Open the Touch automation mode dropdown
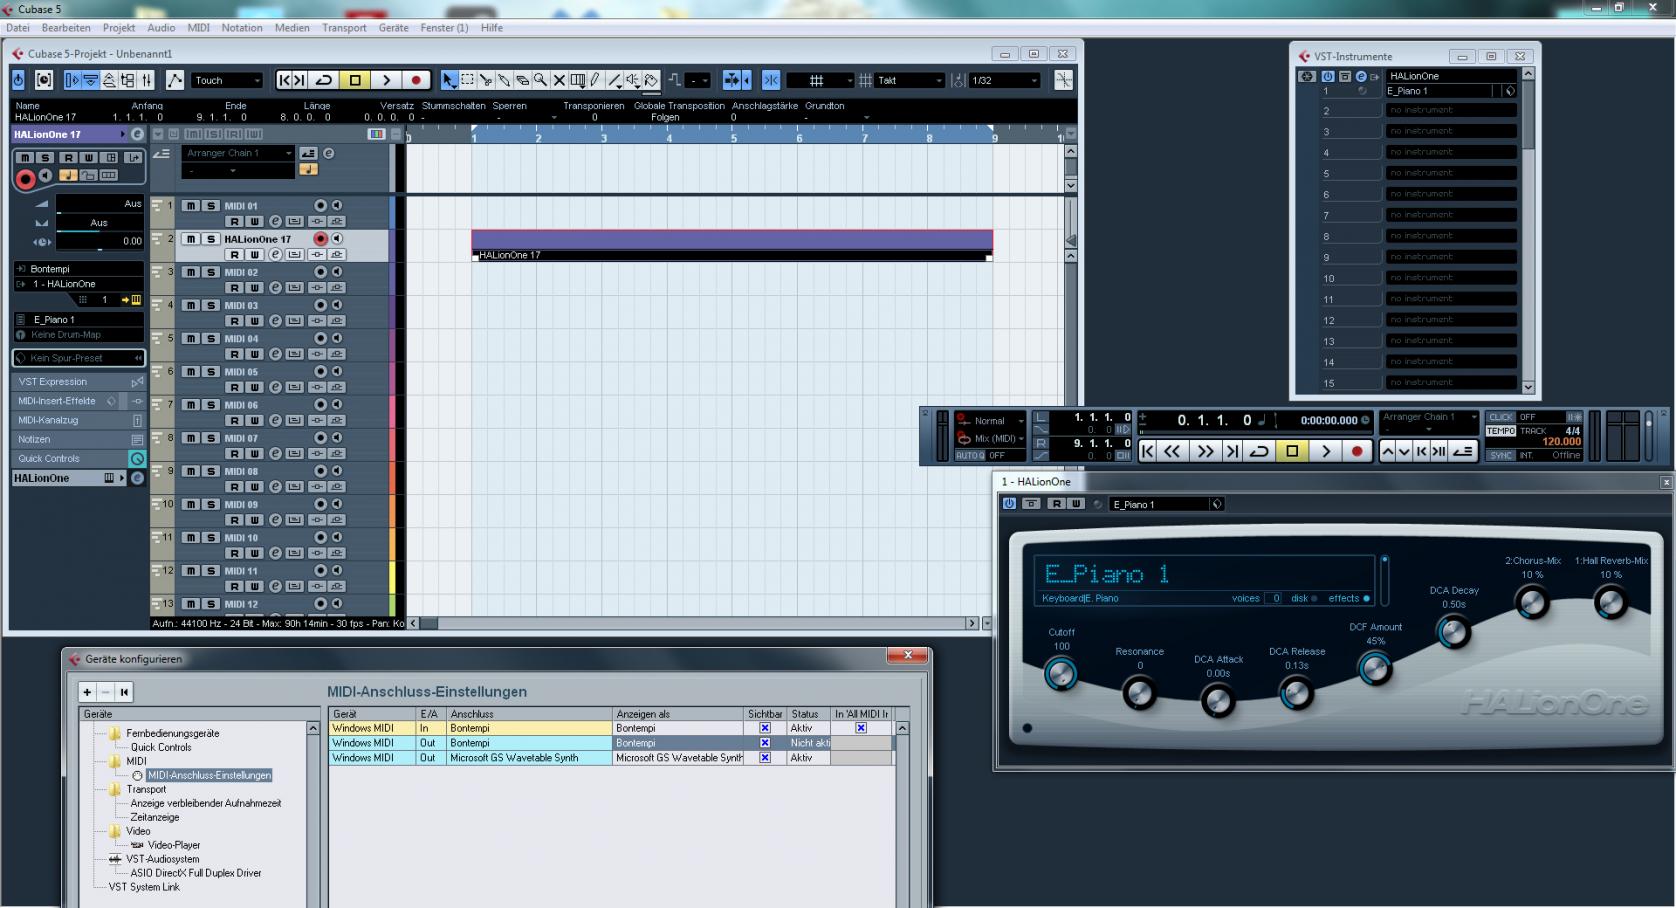 click(x=228, y=80)
